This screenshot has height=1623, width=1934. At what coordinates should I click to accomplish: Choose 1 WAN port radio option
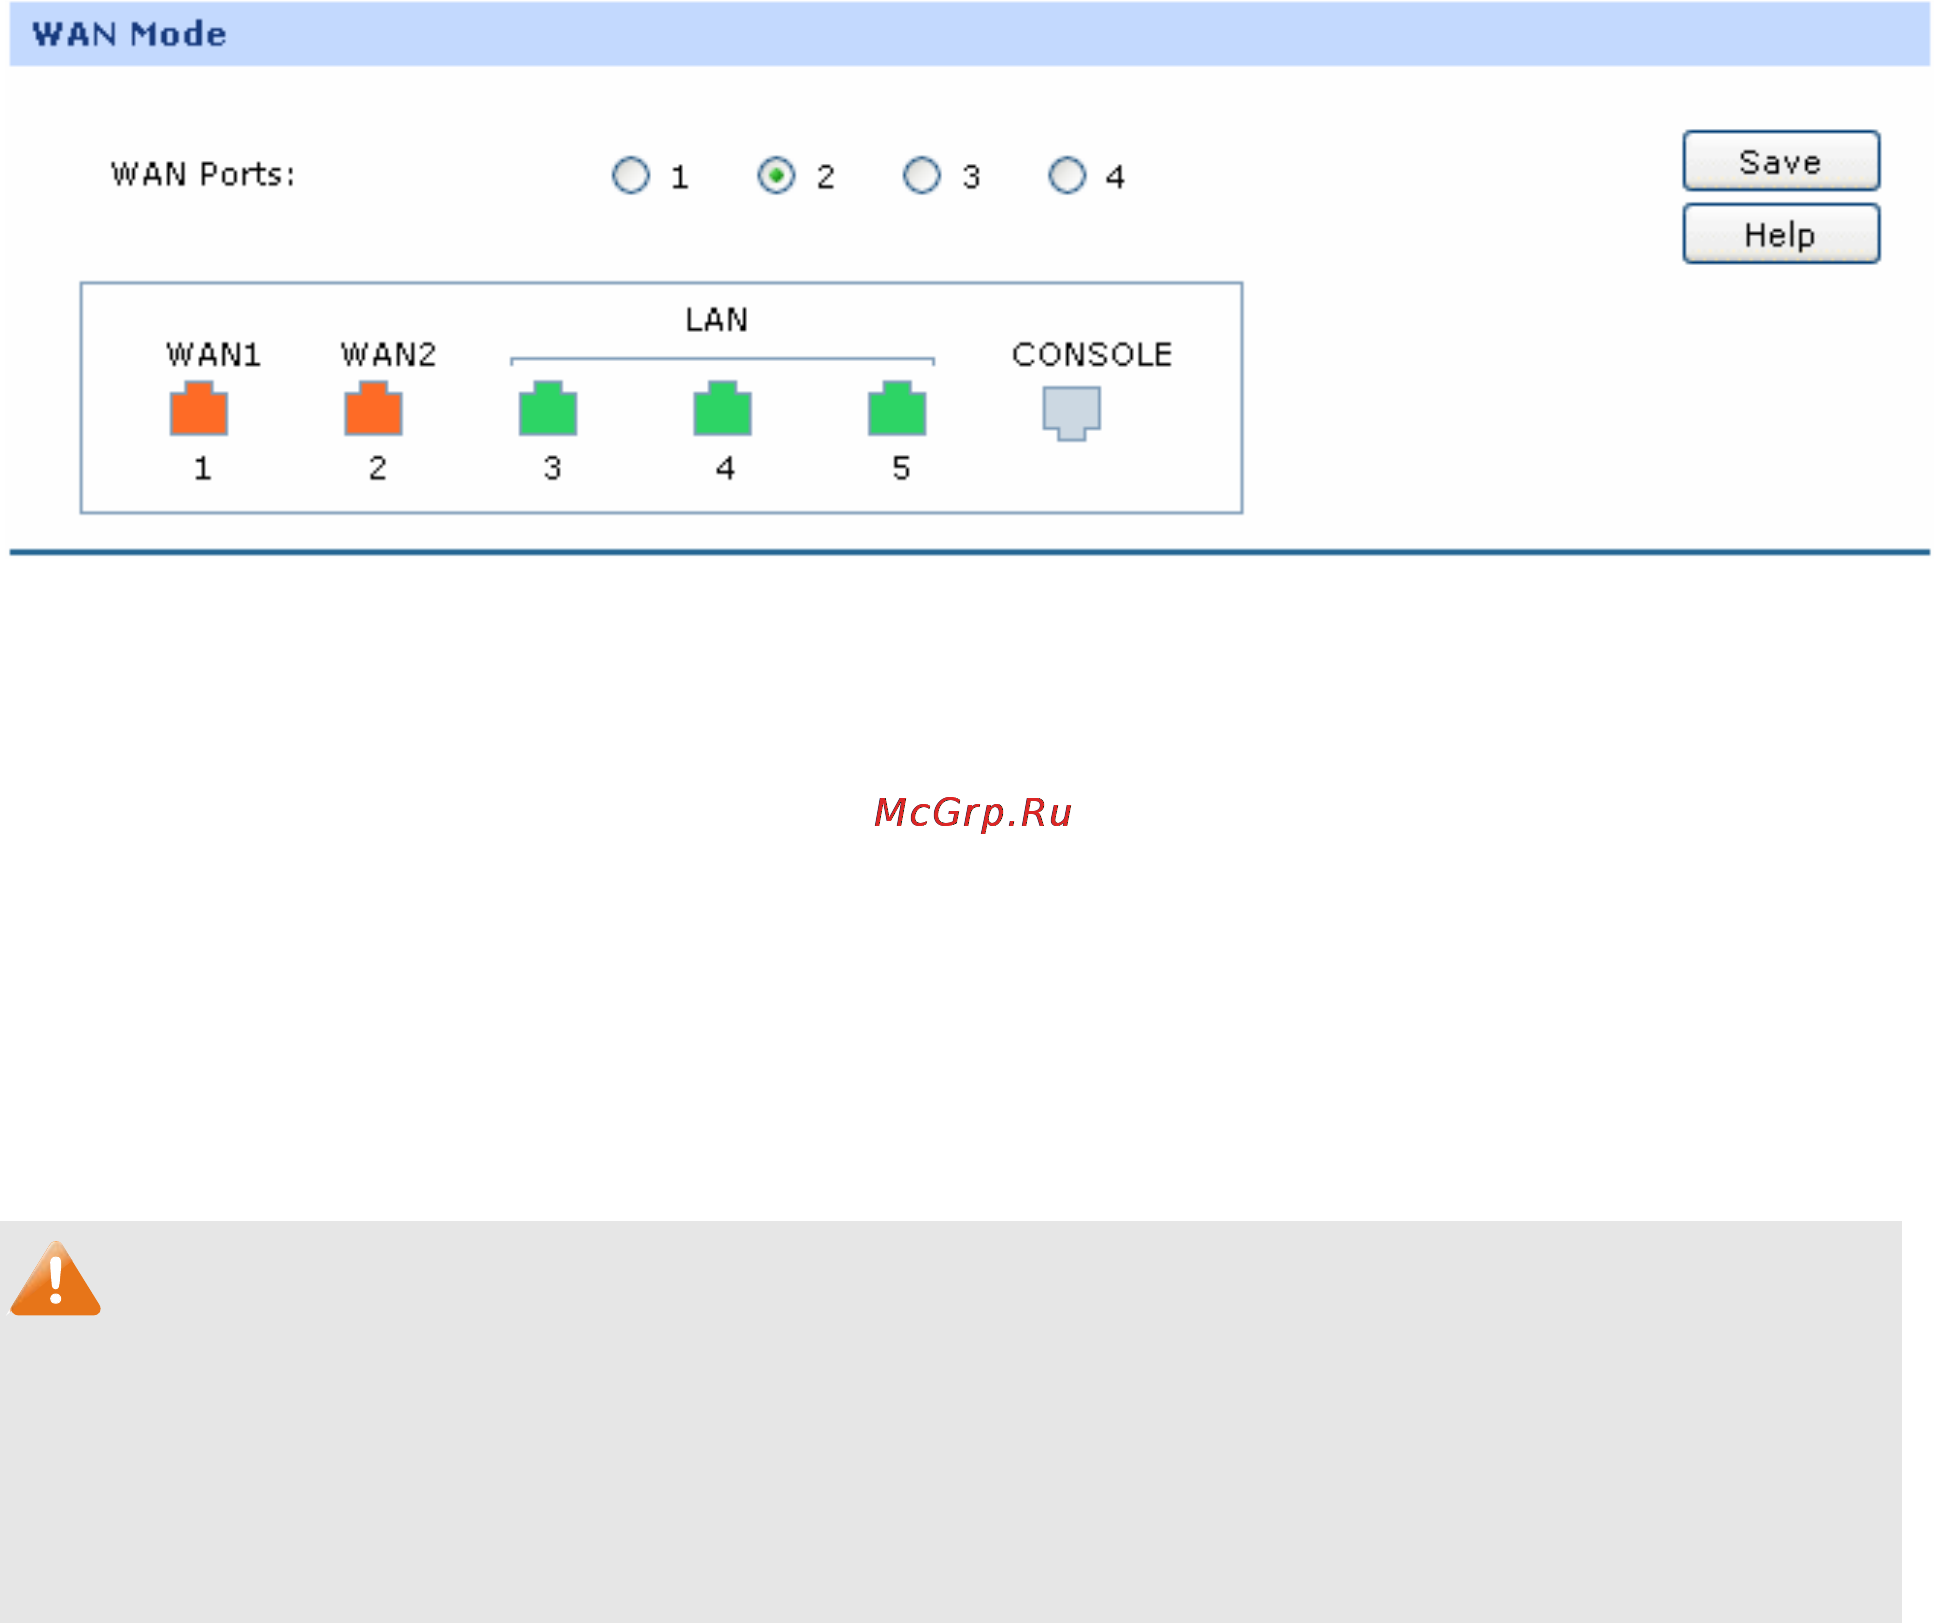click(x=631, y=176)
